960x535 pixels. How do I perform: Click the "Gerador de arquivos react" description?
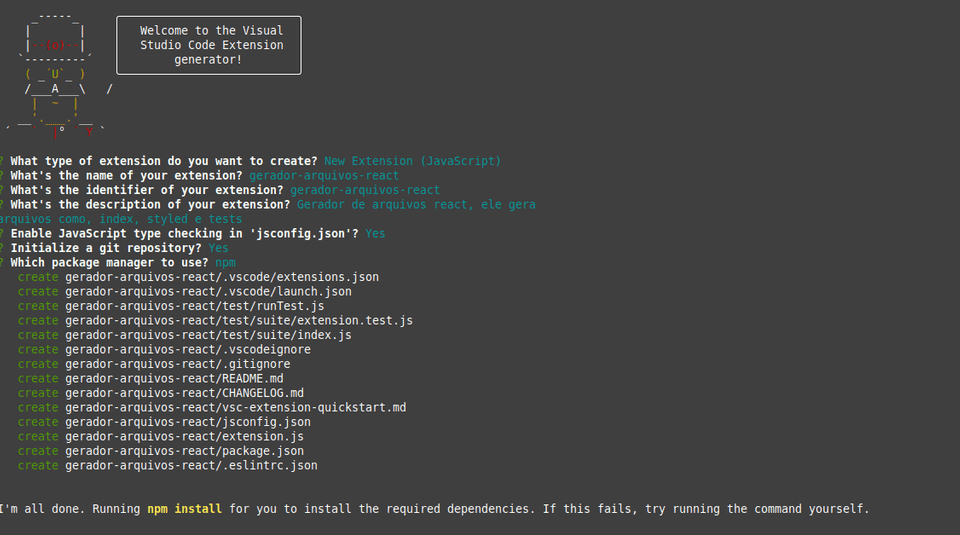click(416, 205)
